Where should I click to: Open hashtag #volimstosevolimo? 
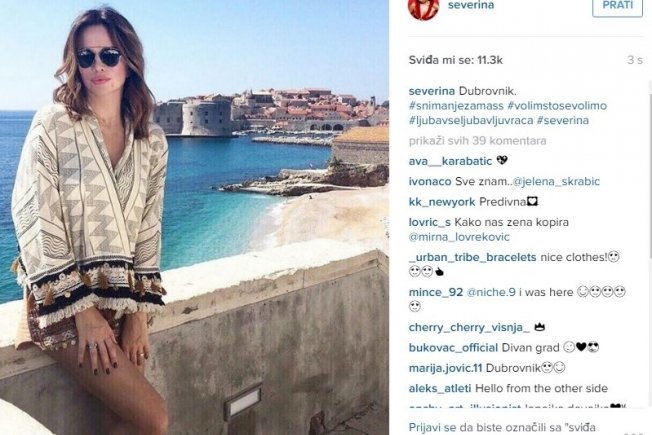[557, 106]
